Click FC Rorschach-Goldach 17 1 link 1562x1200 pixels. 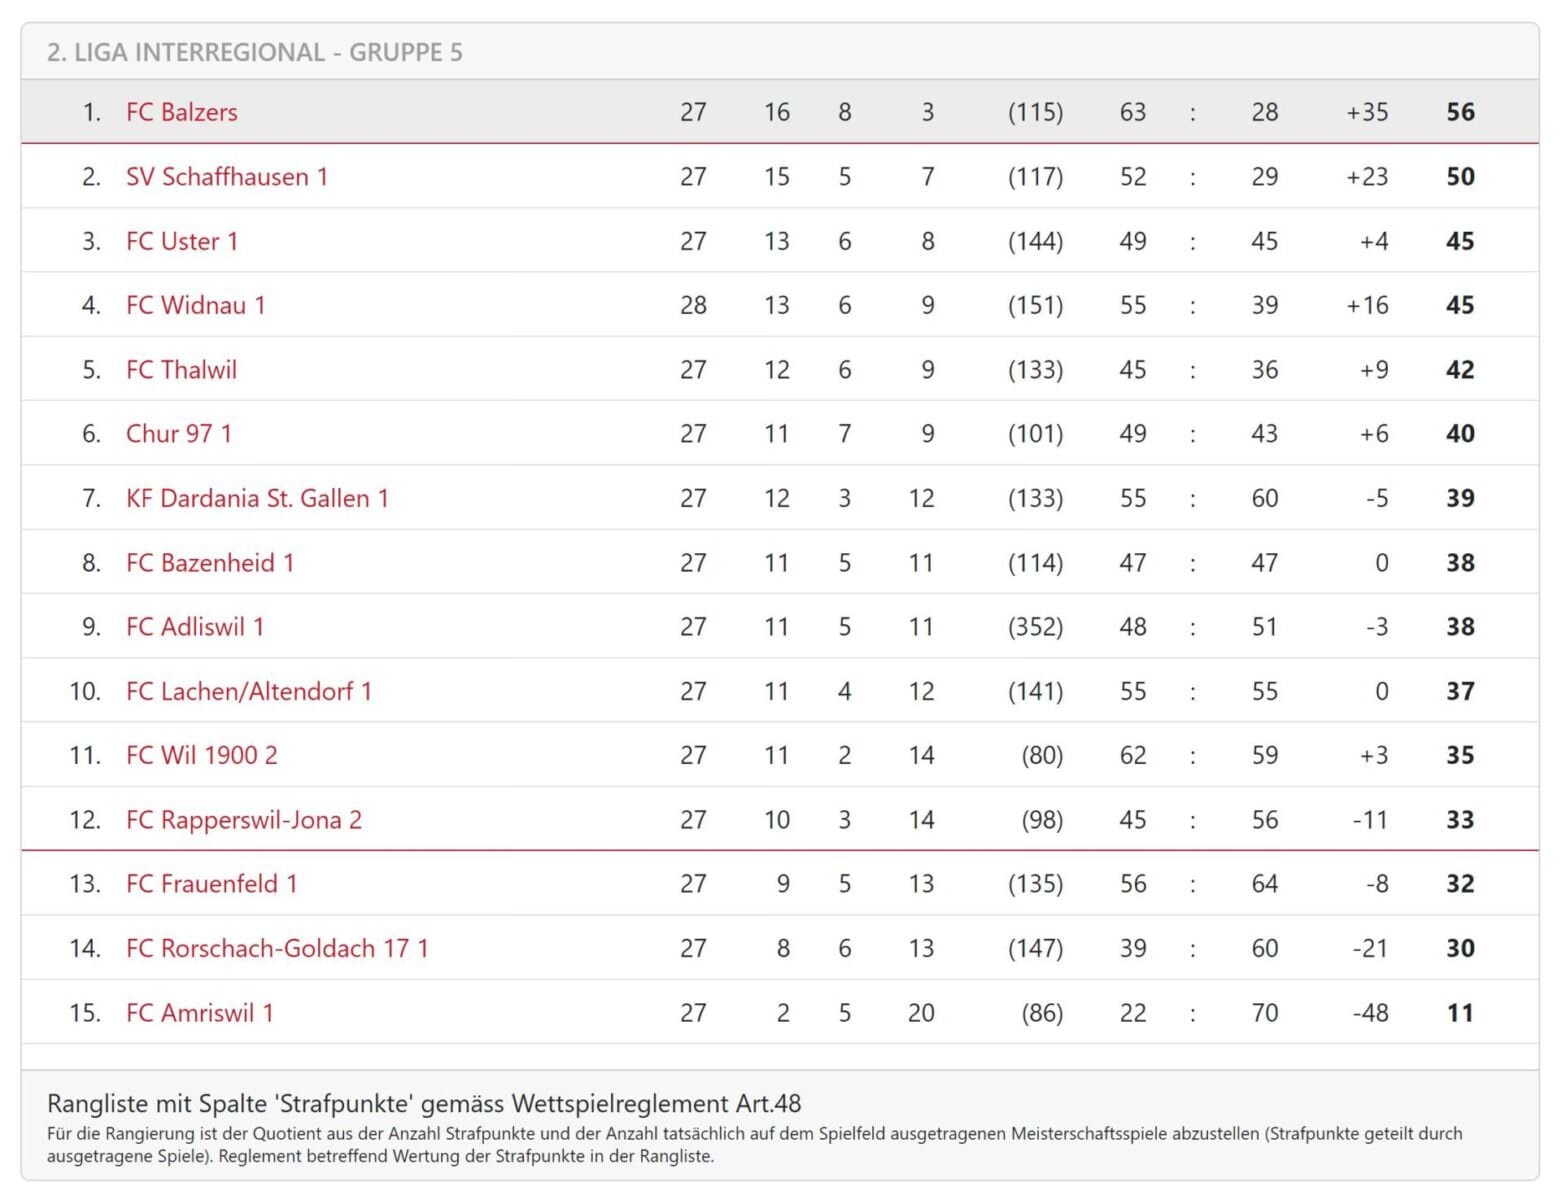278,948
